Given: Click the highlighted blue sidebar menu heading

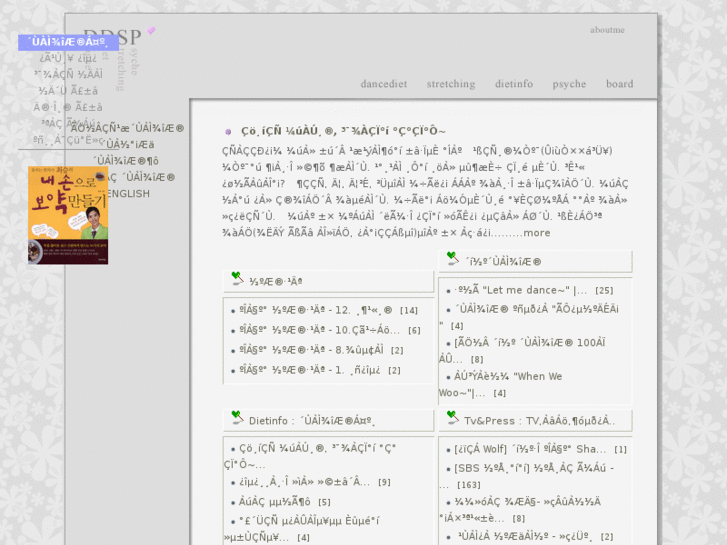Looking at the screenshot, I should pyautogui.click(x=69, y=43).
